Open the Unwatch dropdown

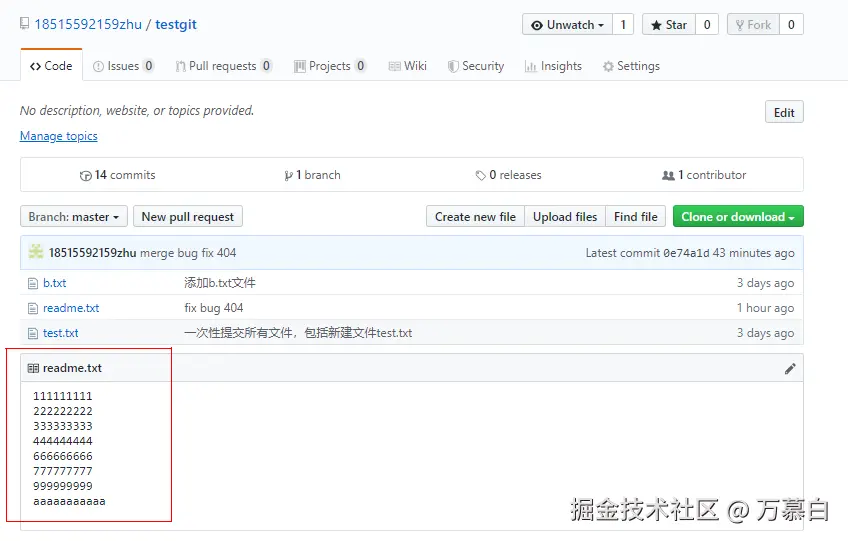tap(567, 24)
